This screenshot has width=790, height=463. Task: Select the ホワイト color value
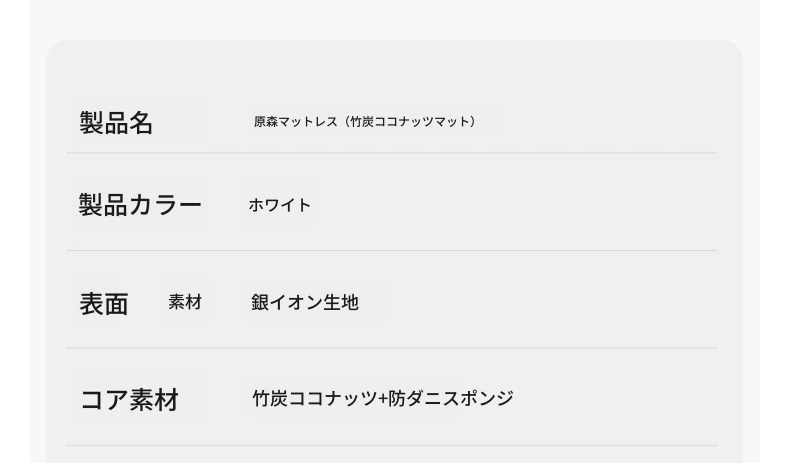pos(279,205)
